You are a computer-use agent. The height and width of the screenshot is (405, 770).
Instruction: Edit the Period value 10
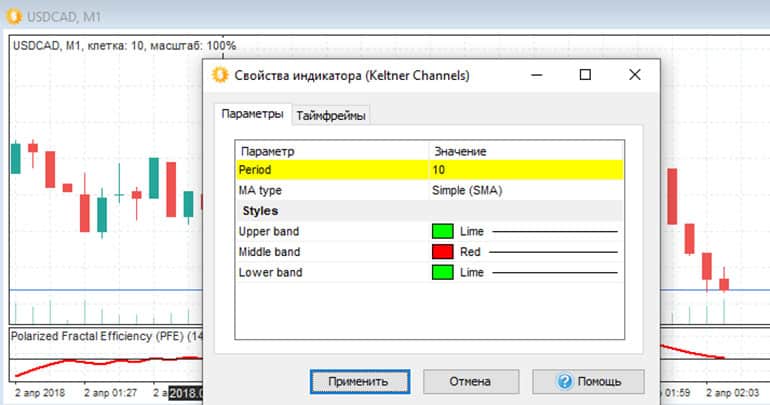[526, 170]
